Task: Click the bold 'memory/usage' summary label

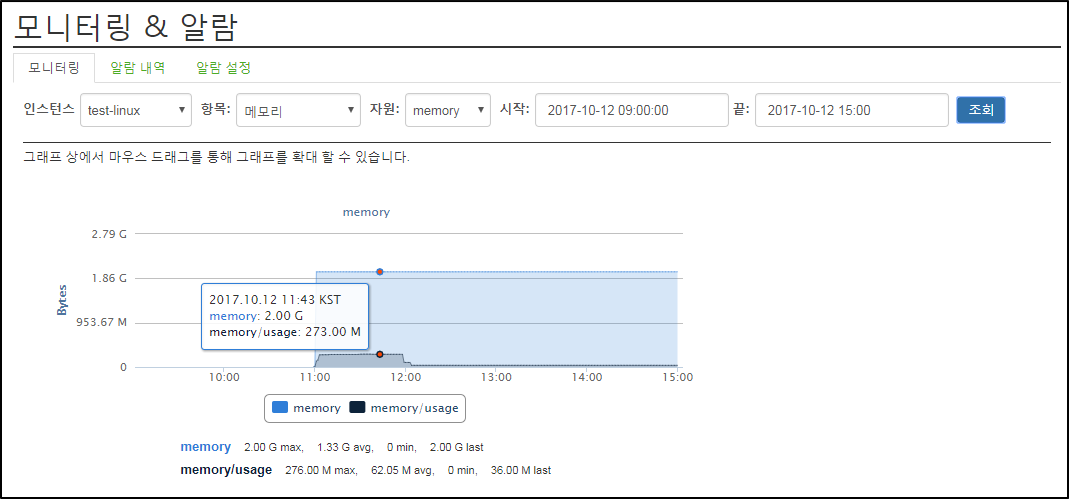Action: (226, 470)
